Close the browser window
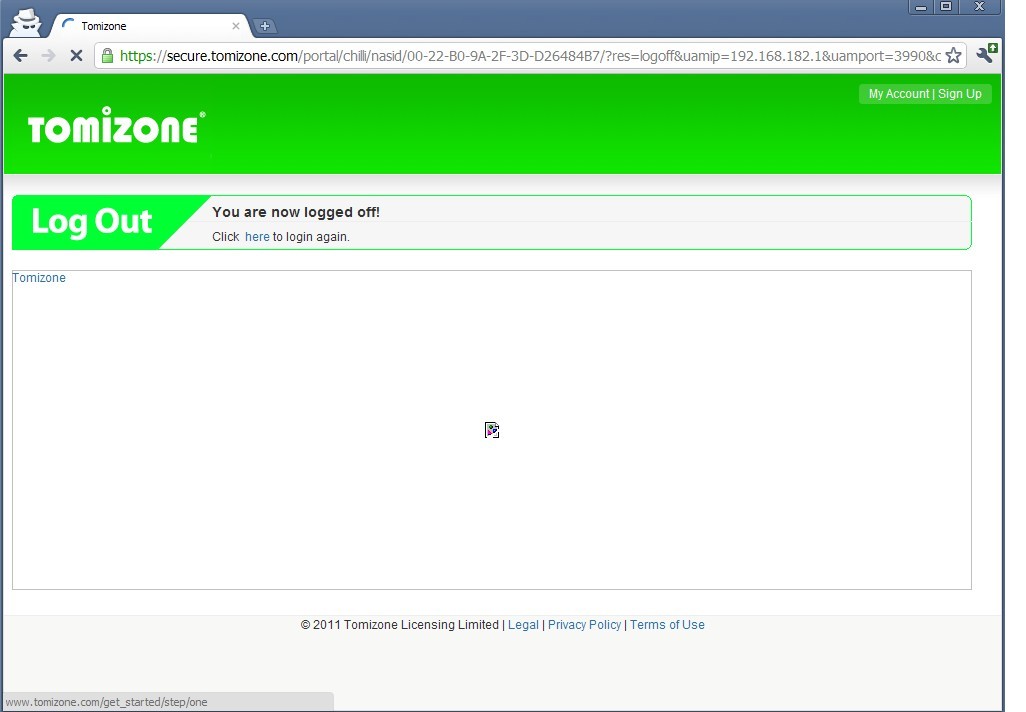 (x=980, y=7)
